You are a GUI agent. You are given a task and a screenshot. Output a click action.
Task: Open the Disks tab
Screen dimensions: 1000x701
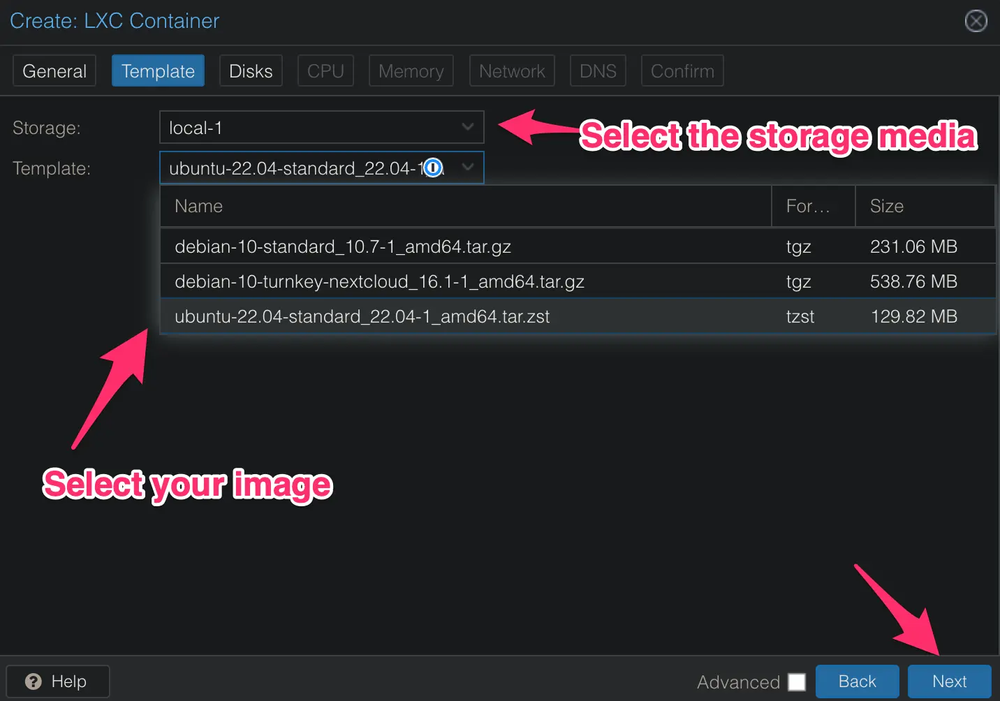point(251,71)
